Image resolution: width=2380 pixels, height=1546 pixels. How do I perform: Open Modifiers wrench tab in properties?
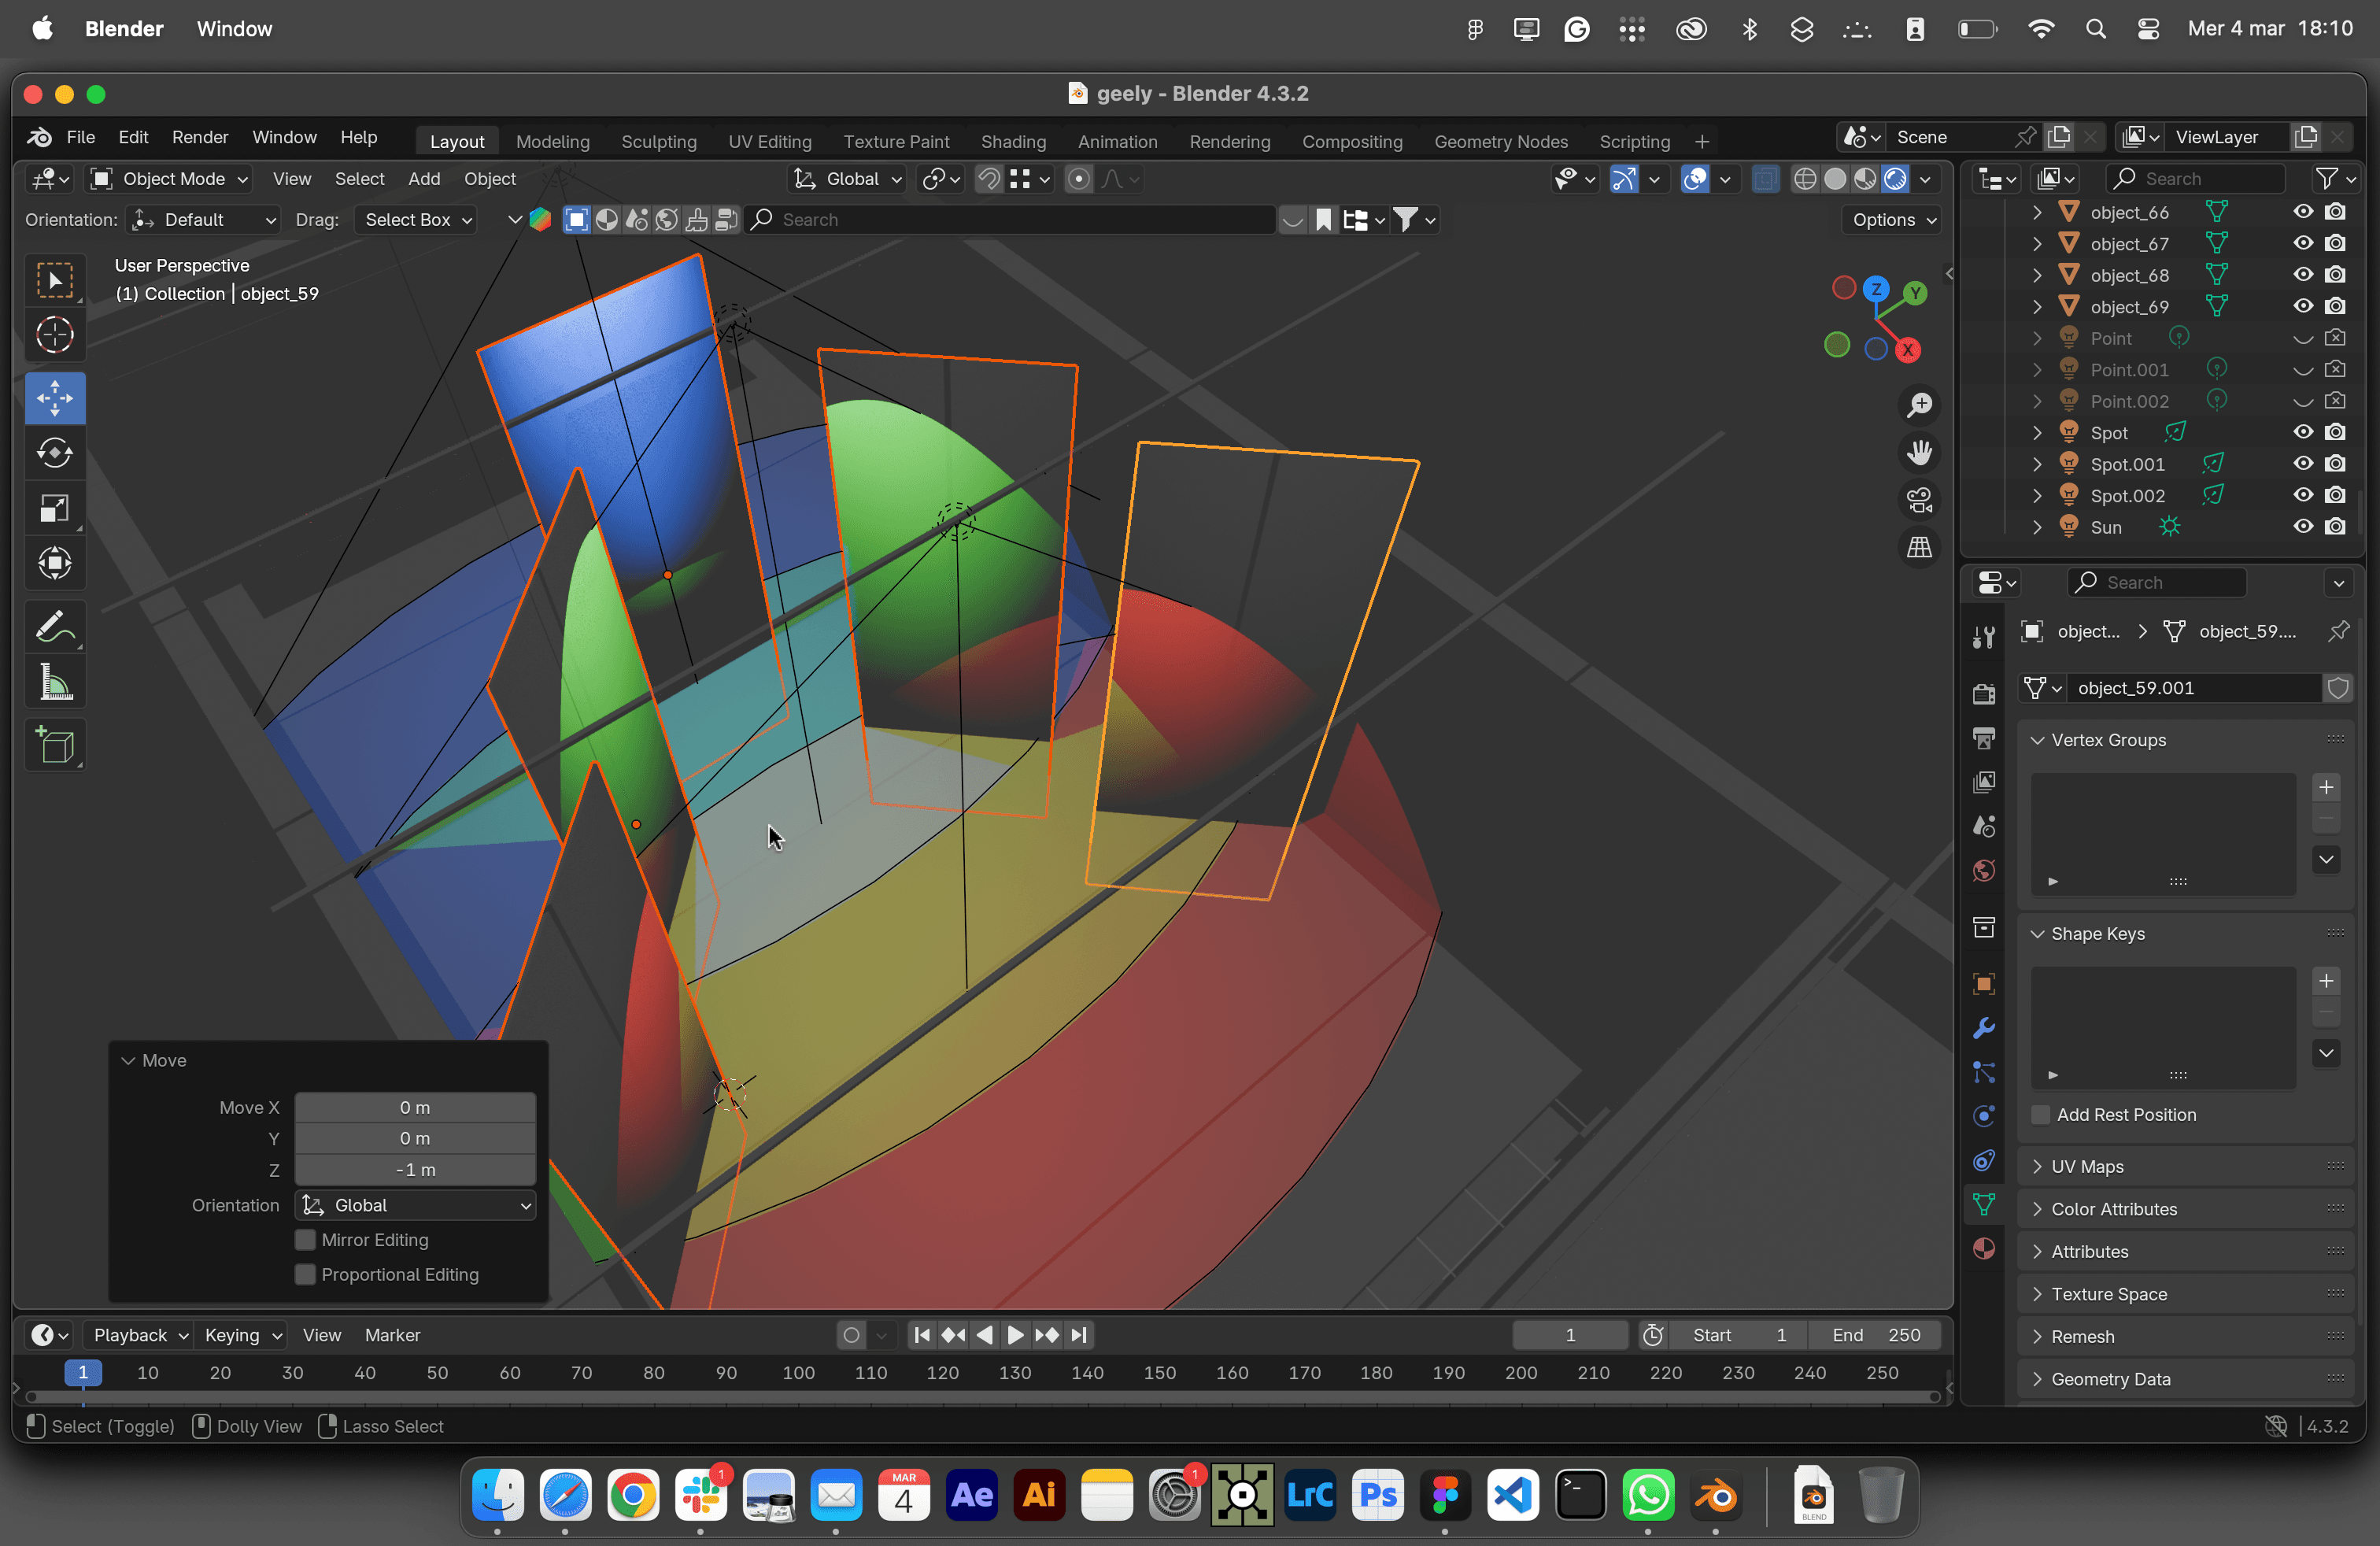[1984, 1029]
